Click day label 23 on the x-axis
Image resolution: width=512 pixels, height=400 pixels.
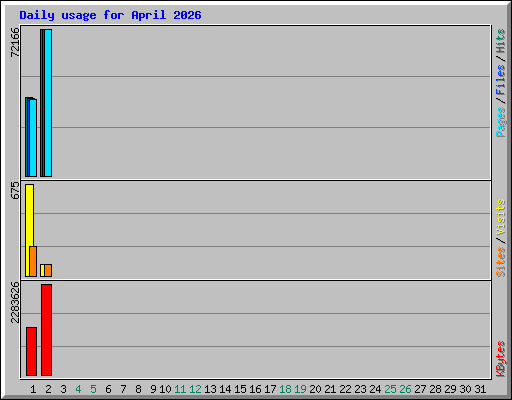click(x=360, y=389)
